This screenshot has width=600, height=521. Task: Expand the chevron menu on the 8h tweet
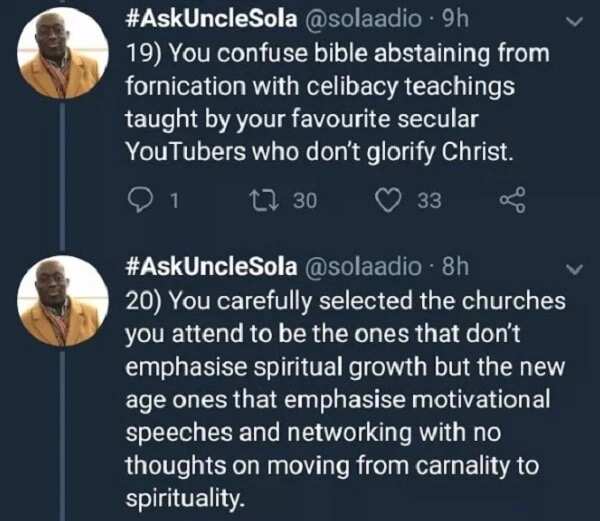tap(574, 270)
